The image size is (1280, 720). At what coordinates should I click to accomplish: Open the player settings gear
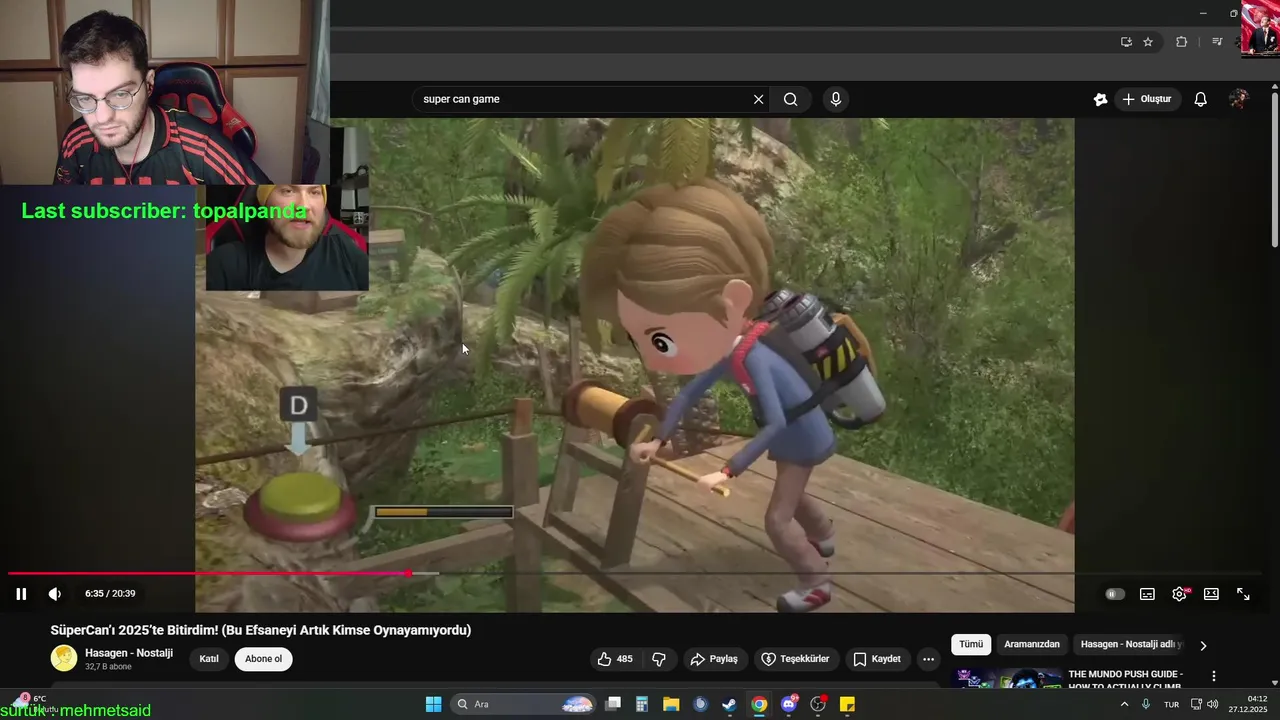(1180, 594)
